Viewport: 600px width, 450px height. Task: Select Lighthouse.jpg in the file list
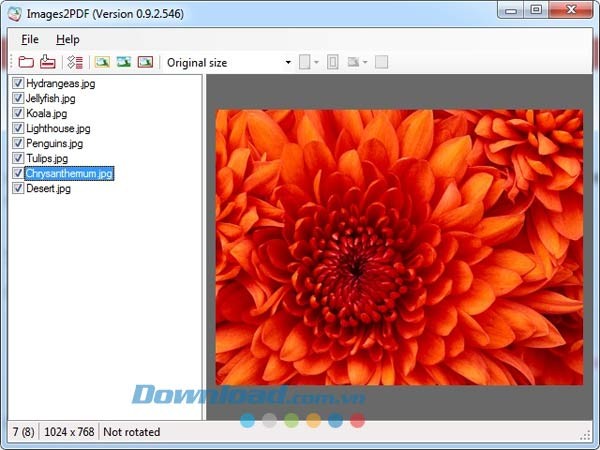(58, 128)
